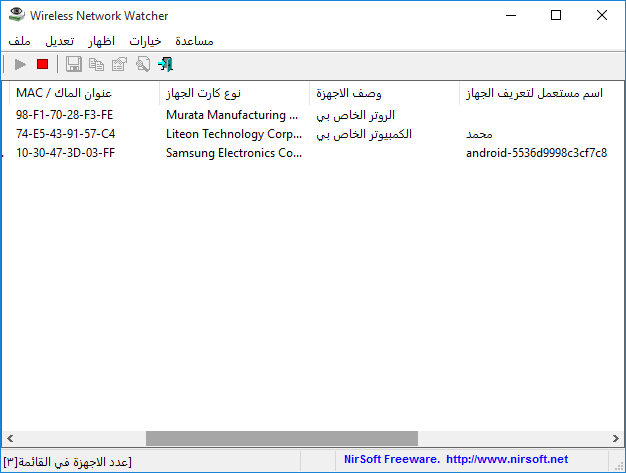Screen dimensions: 626x473
Task: Open the ملف menu
Action: tap(19, 41)
